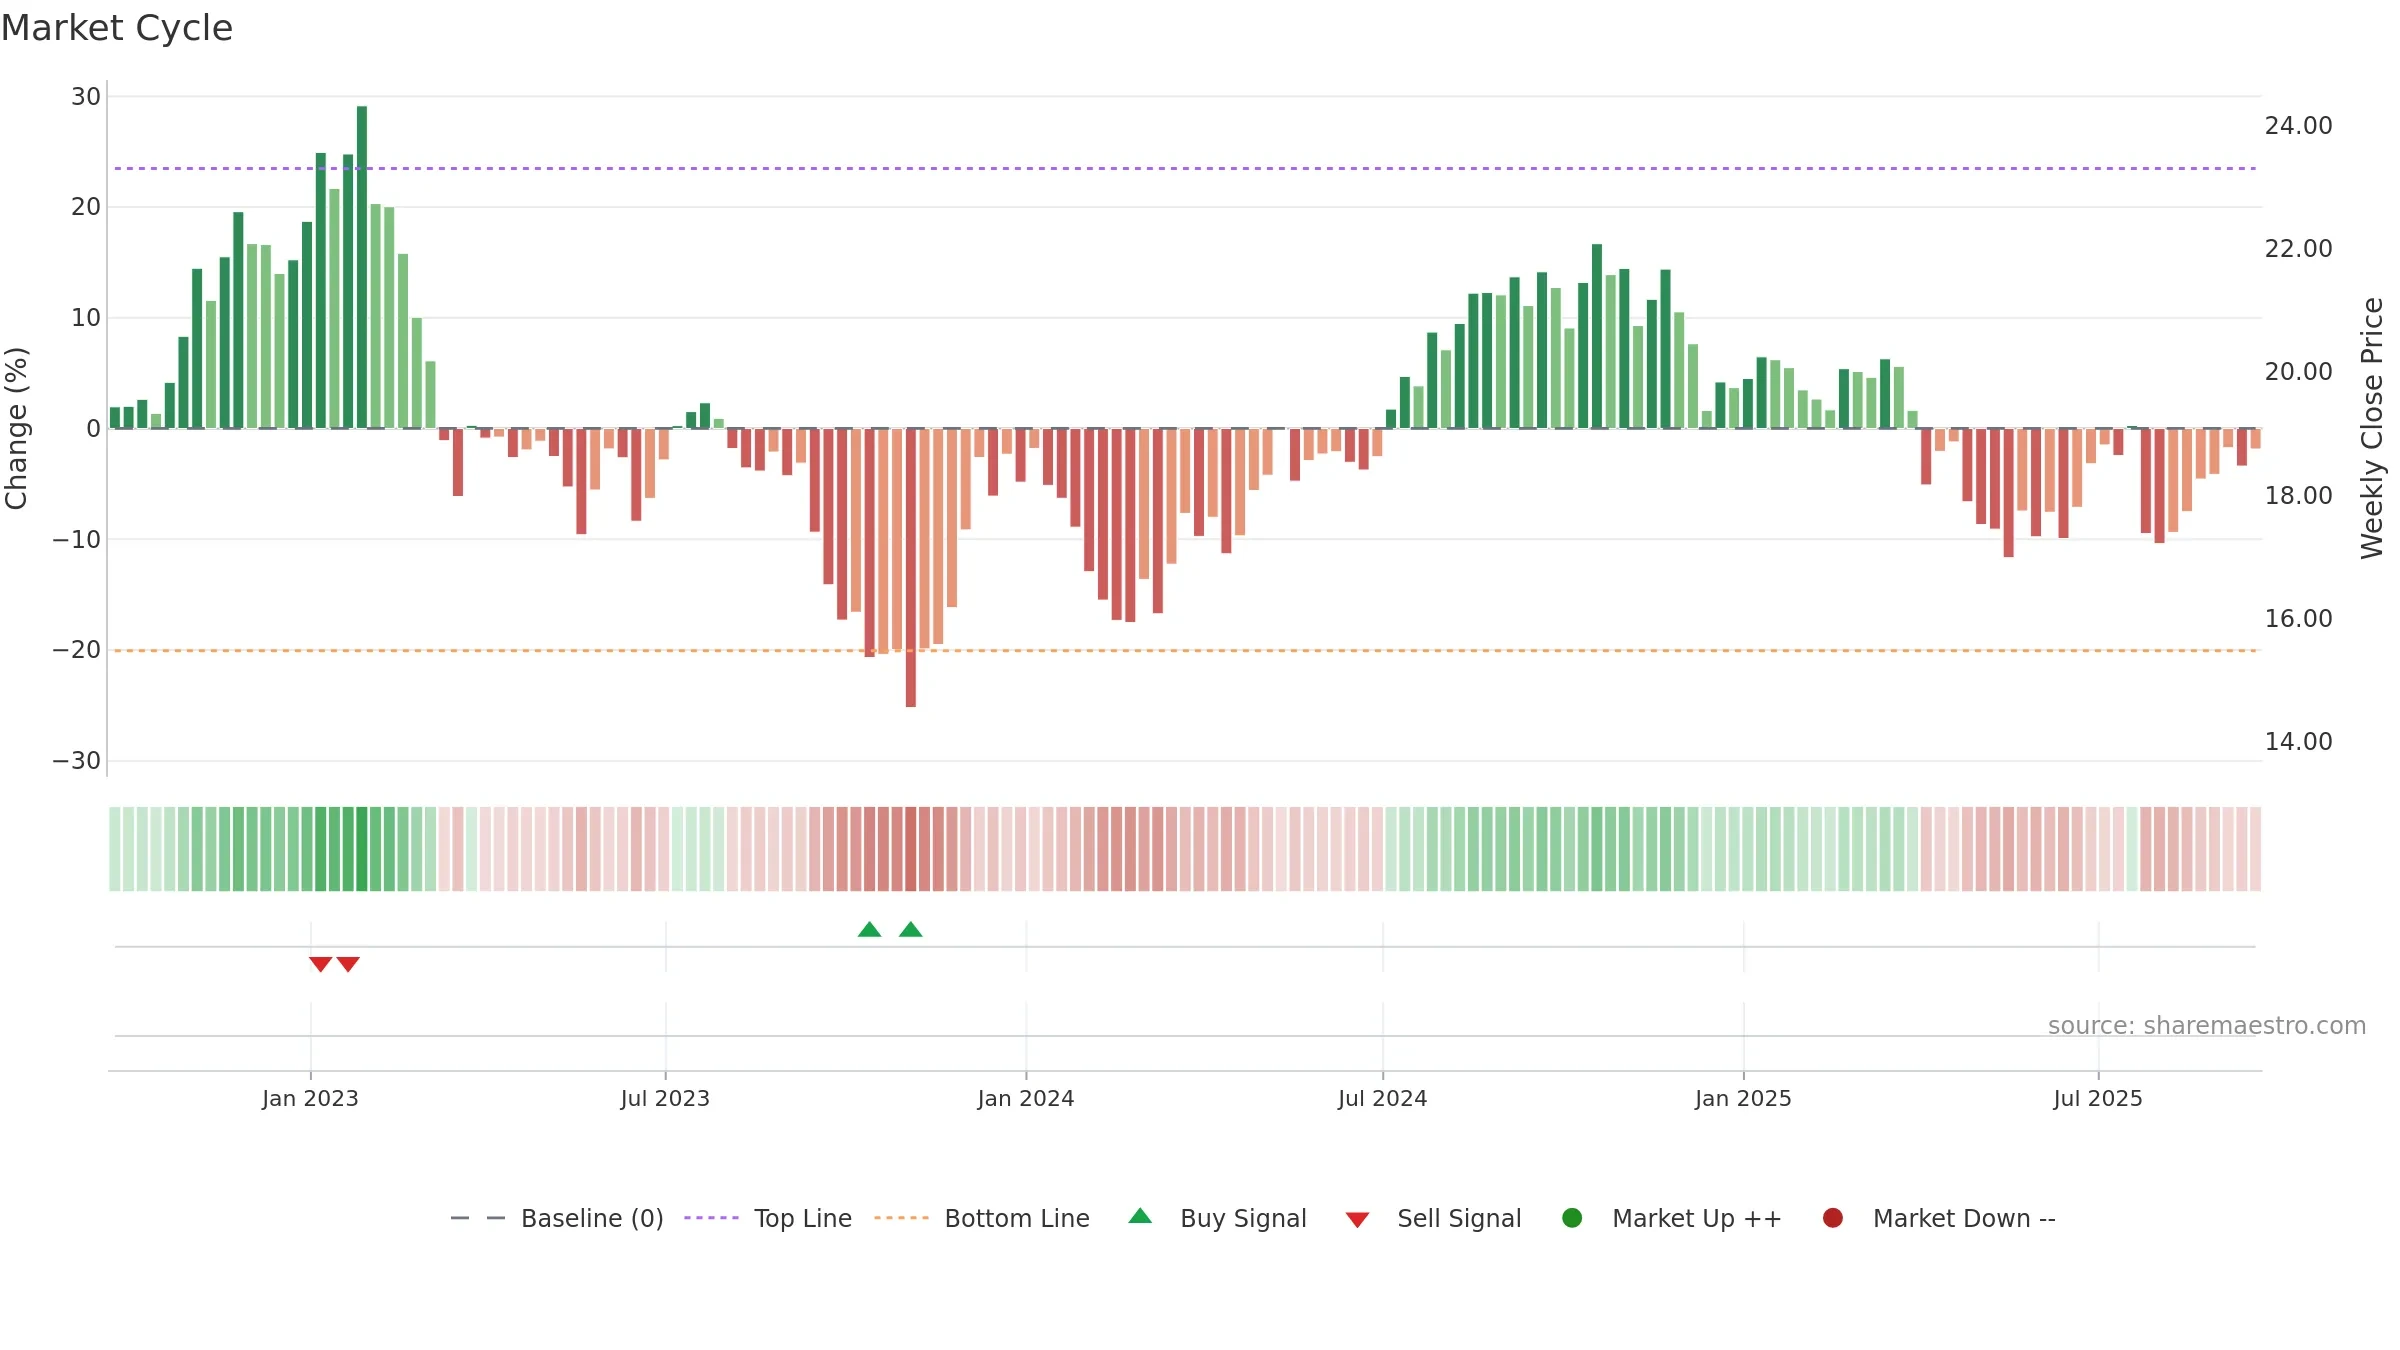Viewport: 2400px width, 1350px height.
Task: Click the 24.00 price axis label
Action: point(2298,125)
